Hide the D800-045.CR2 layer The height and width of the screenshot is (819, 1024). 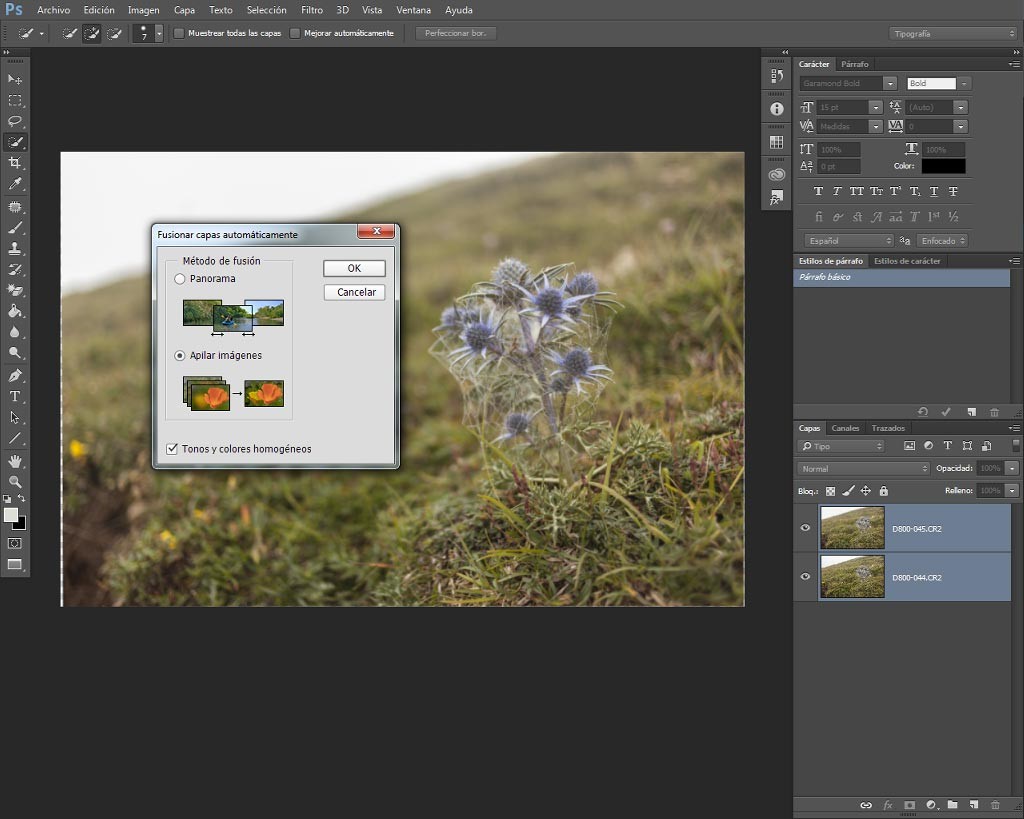(x=805, y=528)
